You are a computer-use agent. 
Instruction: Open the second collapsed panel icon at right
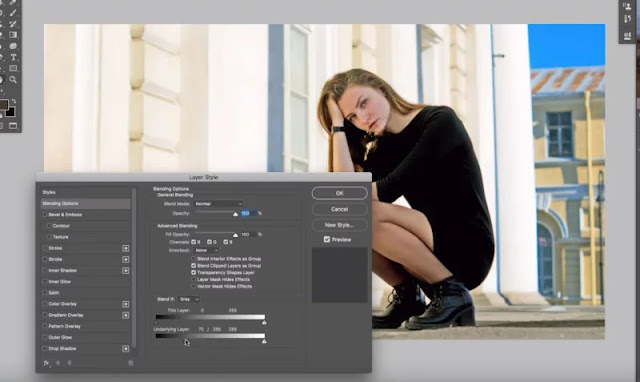(x=627, y=19)
